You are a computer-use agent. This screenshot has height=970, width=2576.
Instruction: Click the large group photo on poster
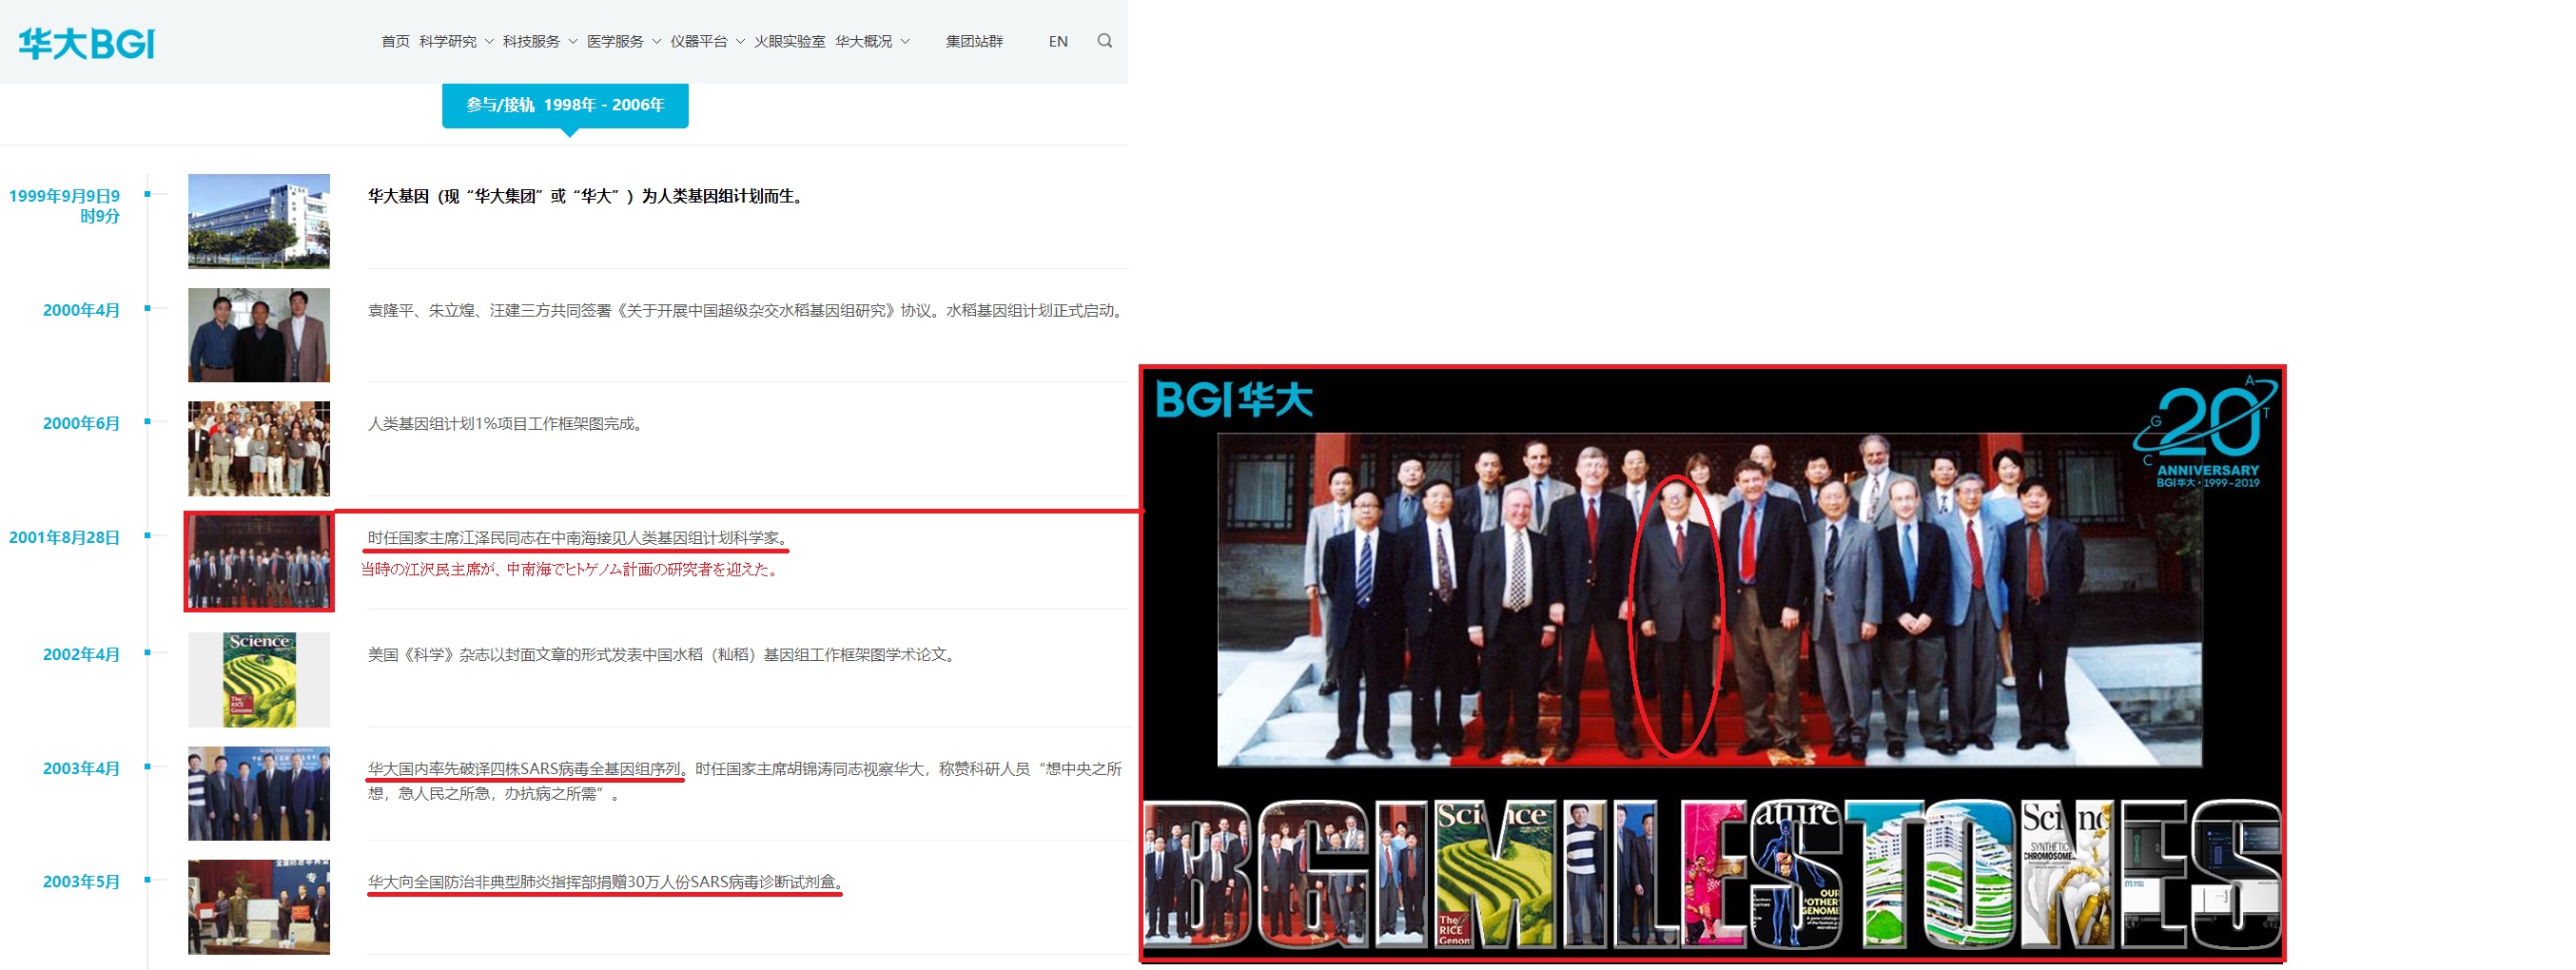pos(1709,600)
